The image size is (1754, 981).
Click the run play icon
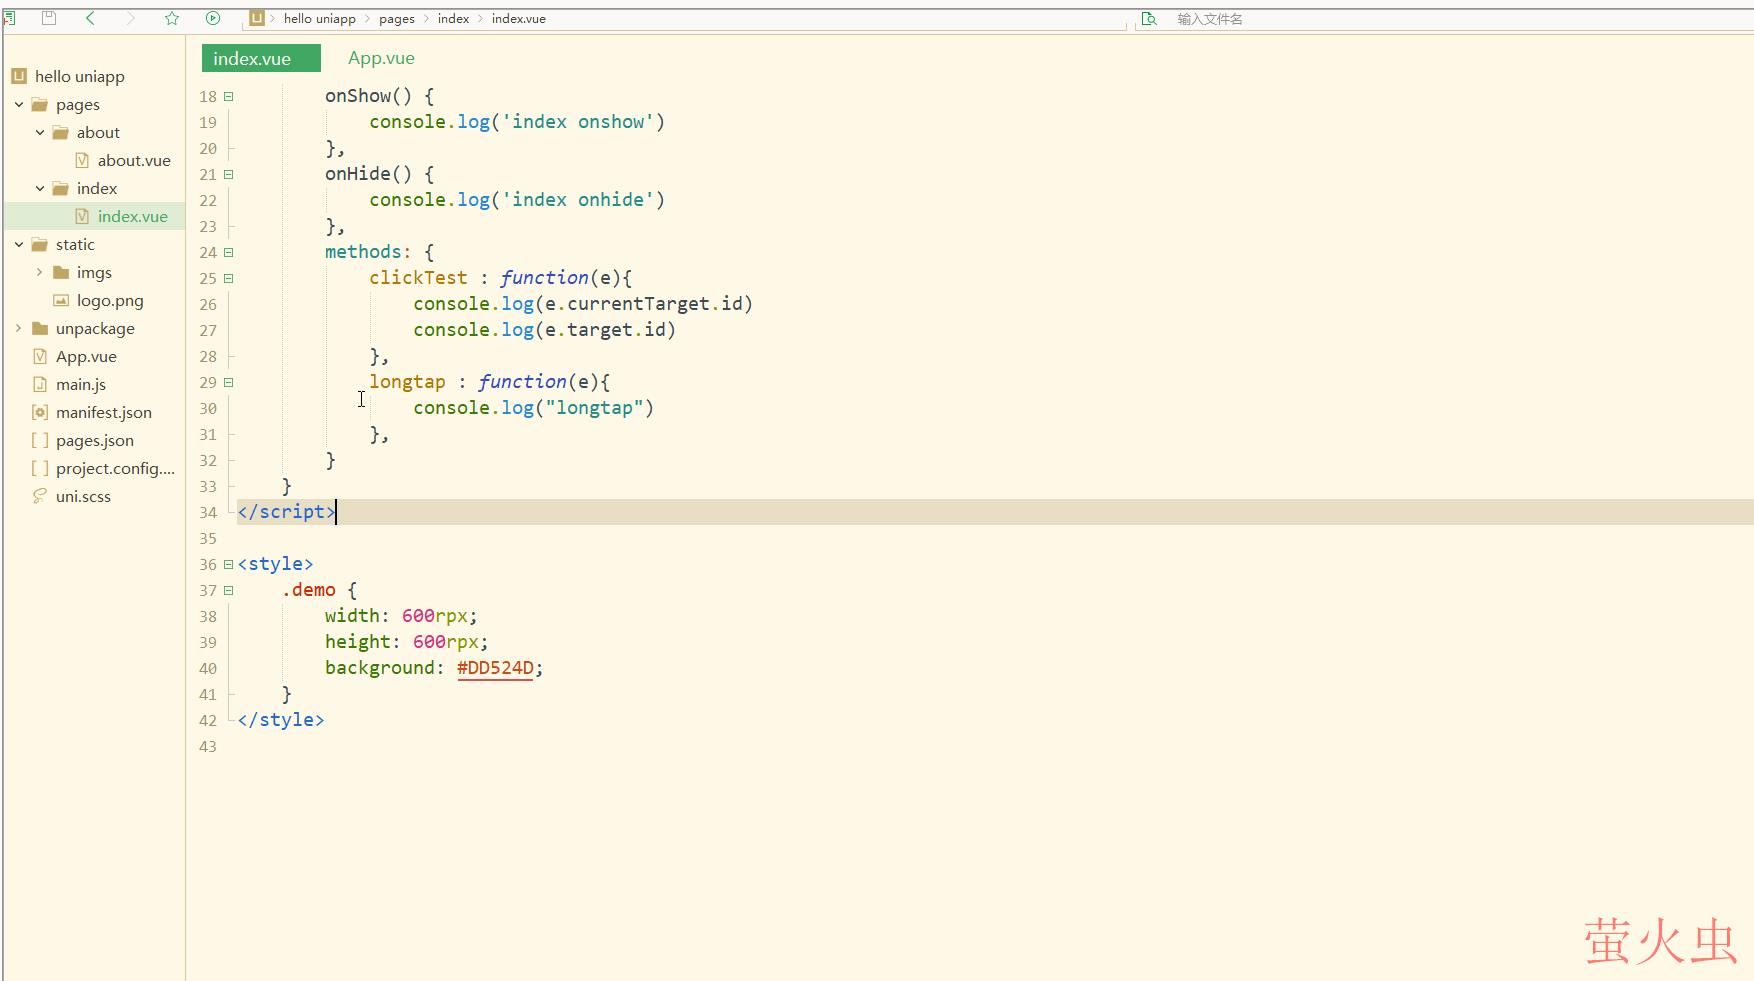[x=213, y=18]
